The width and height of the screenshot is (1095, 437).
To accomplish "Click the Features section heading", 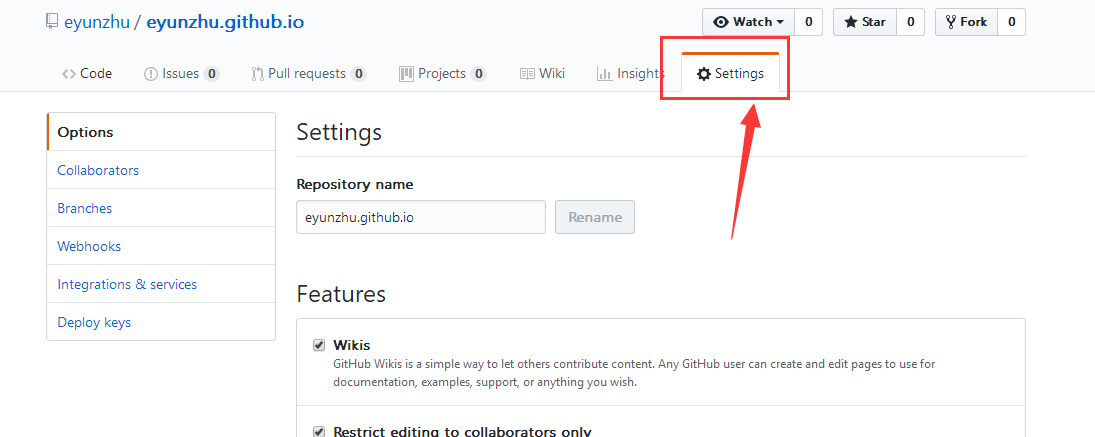I will (341, 294).
